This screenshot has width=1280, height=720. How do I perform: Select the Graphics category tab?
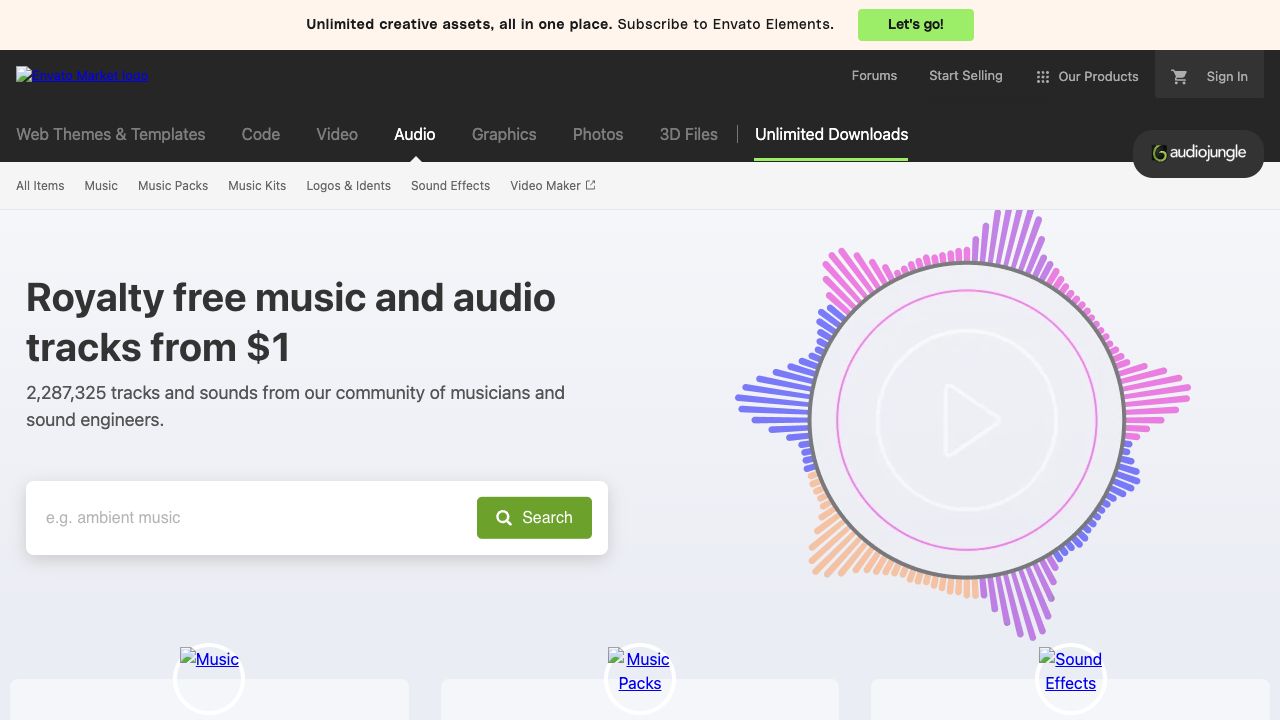coord(504,135)
